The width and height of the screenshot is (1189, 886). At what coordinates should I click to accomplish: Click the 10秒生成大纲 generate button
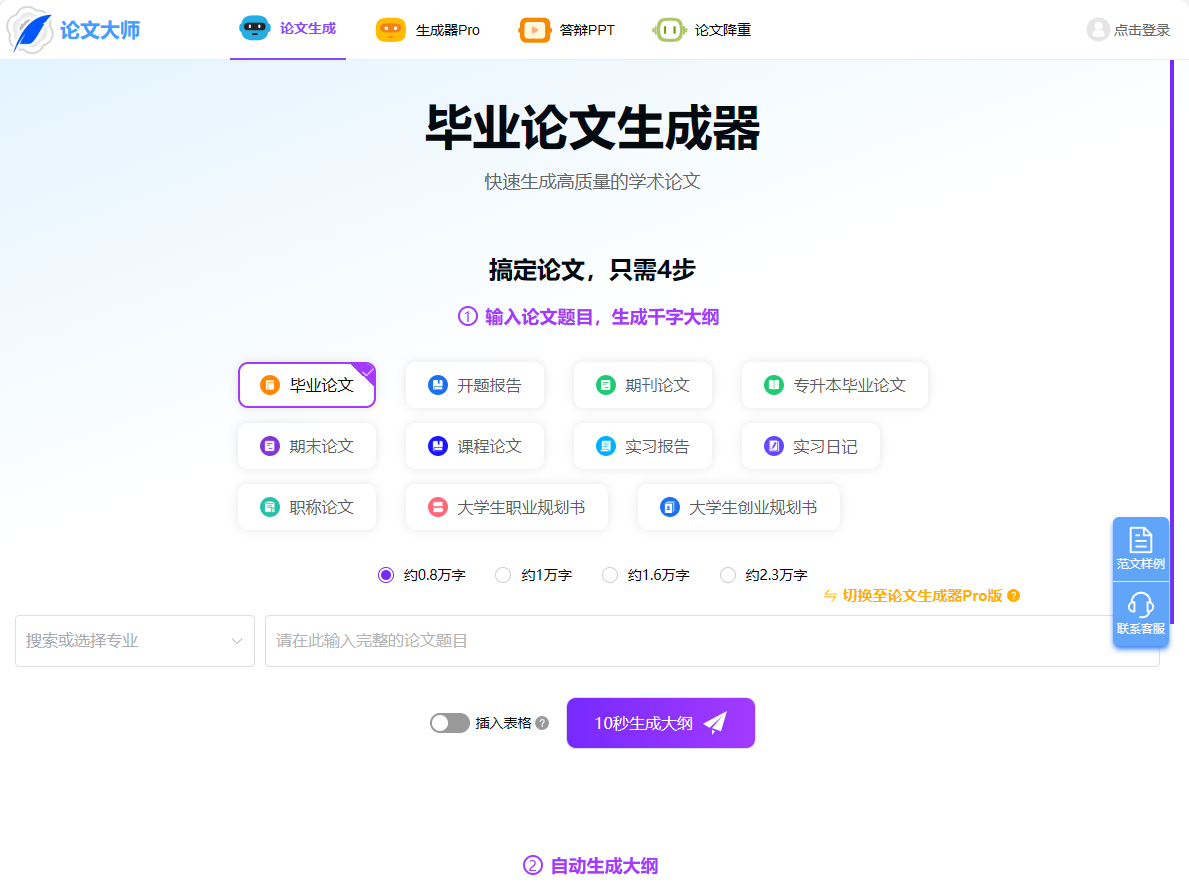tap(660, 722)
